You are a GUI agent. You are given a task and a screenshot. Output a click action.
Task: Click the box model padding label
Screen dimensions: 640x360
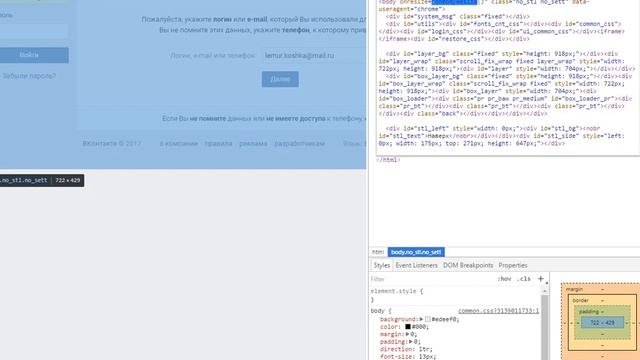[589, 311]
